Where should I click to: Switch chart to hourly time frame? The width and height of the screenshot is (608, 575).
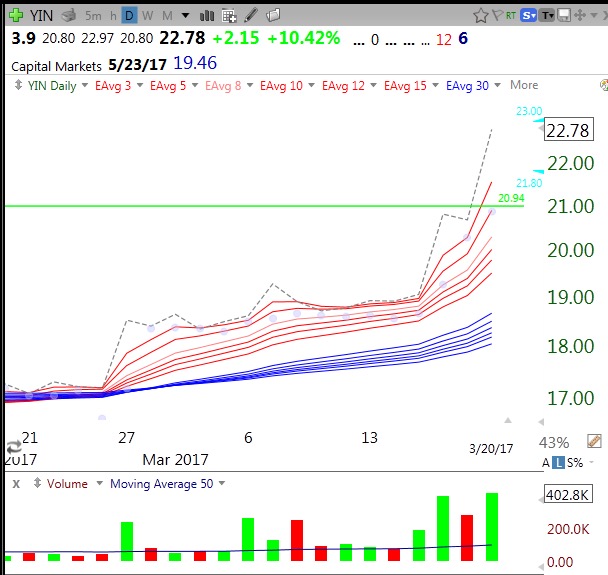113,16
